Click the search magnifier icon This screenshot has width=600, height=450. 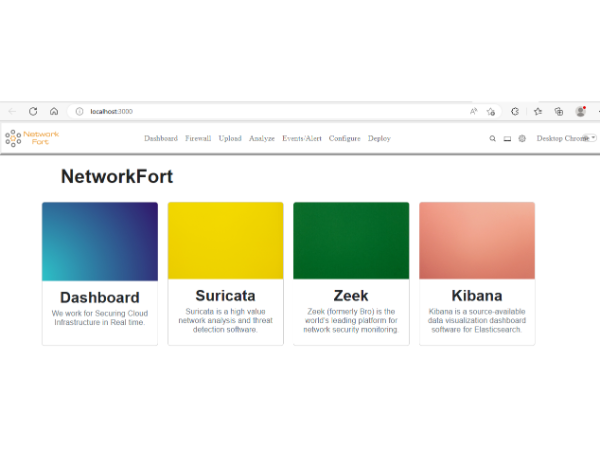pyautogui.click(x=492, y=139)
